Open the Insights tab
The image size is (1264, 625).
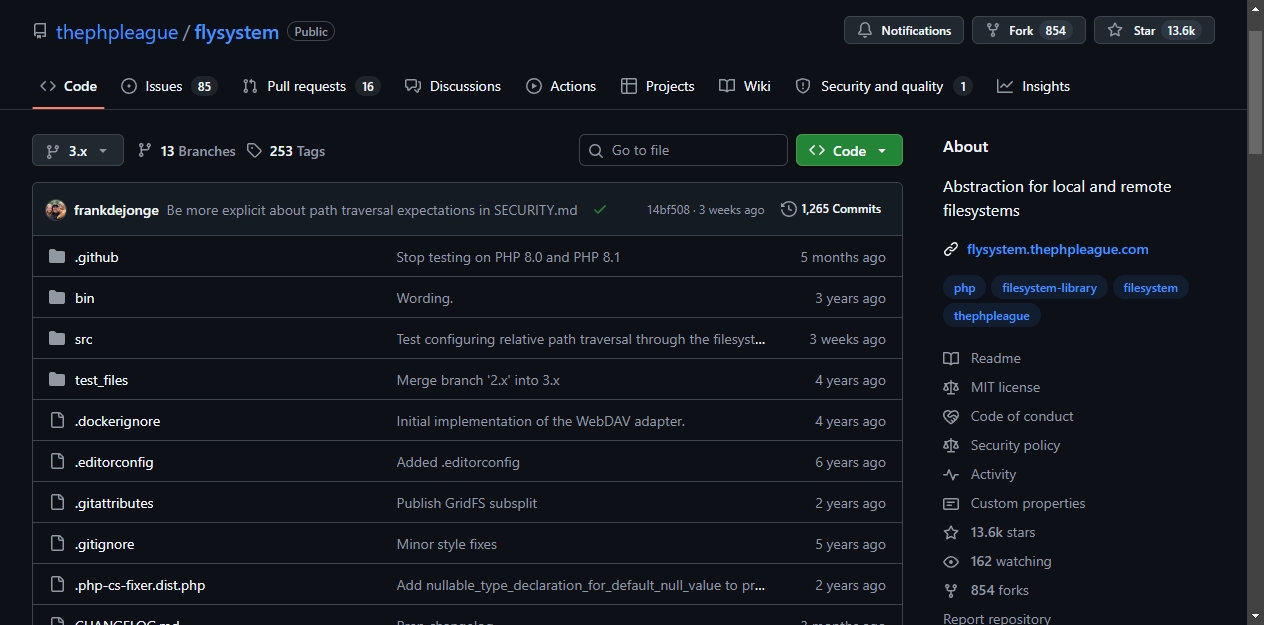coord(1033,86)
